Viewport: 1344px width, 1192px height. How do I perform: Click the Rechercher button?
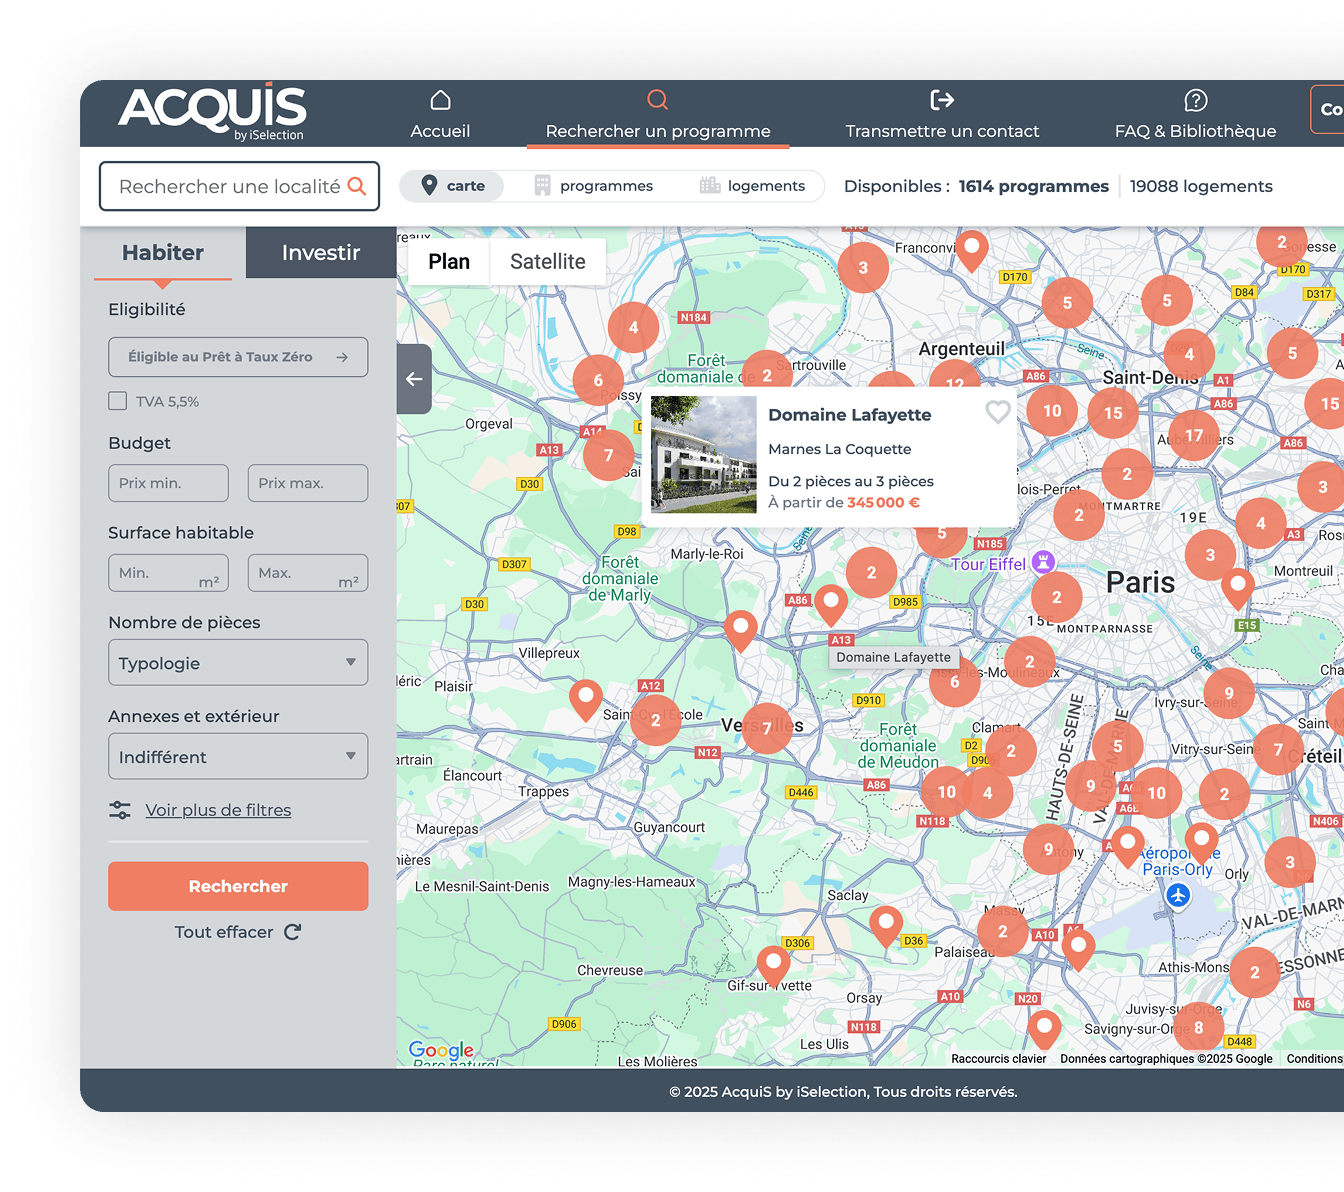(x=238, y=886)
